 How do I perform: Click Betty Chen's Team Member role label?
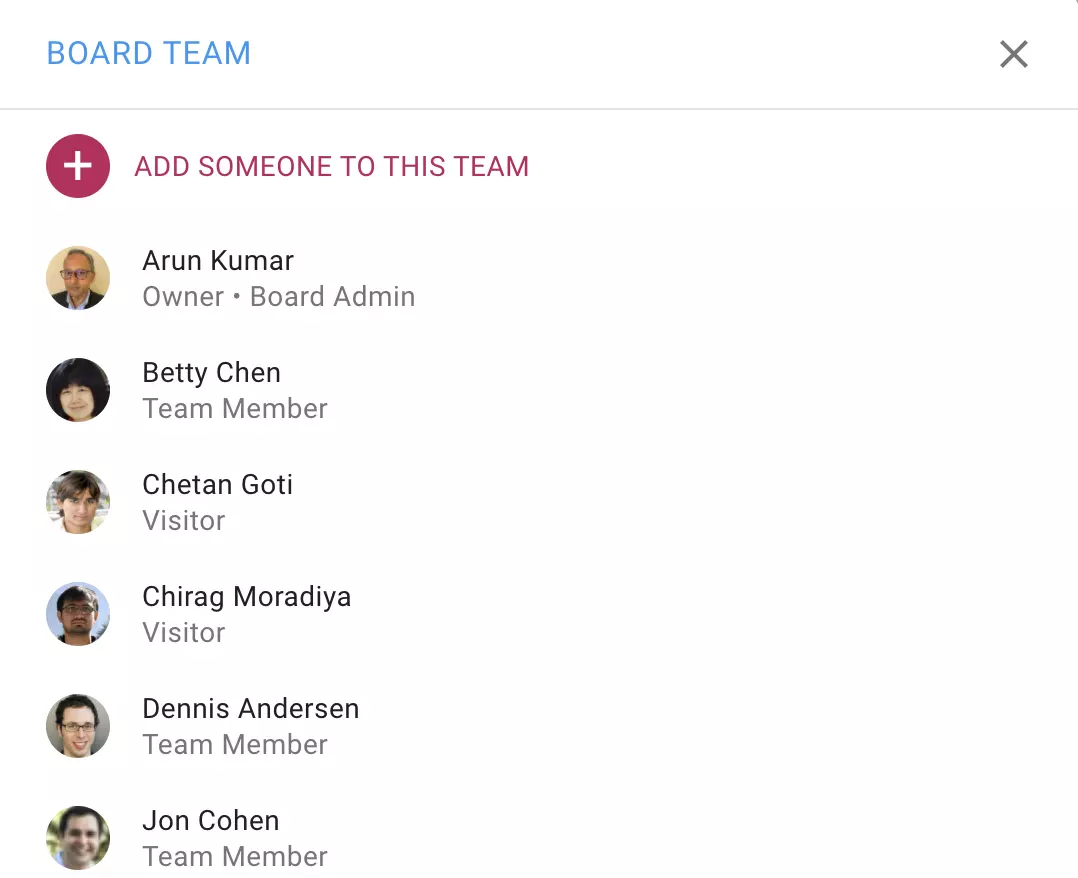point(235,409)
